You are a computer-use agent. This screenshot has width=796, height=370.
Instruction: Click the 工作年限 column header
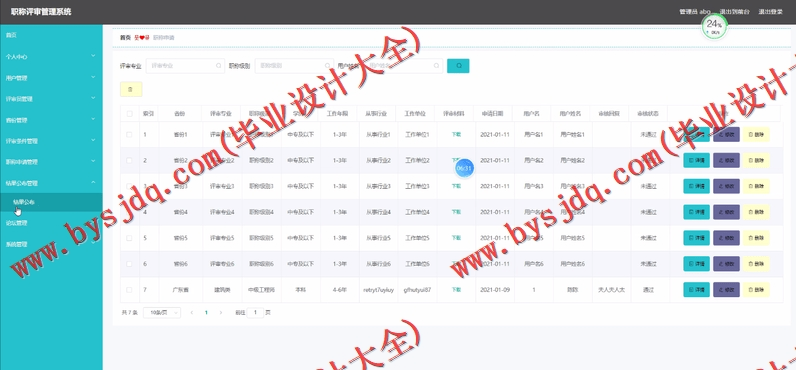coord(338,114)
